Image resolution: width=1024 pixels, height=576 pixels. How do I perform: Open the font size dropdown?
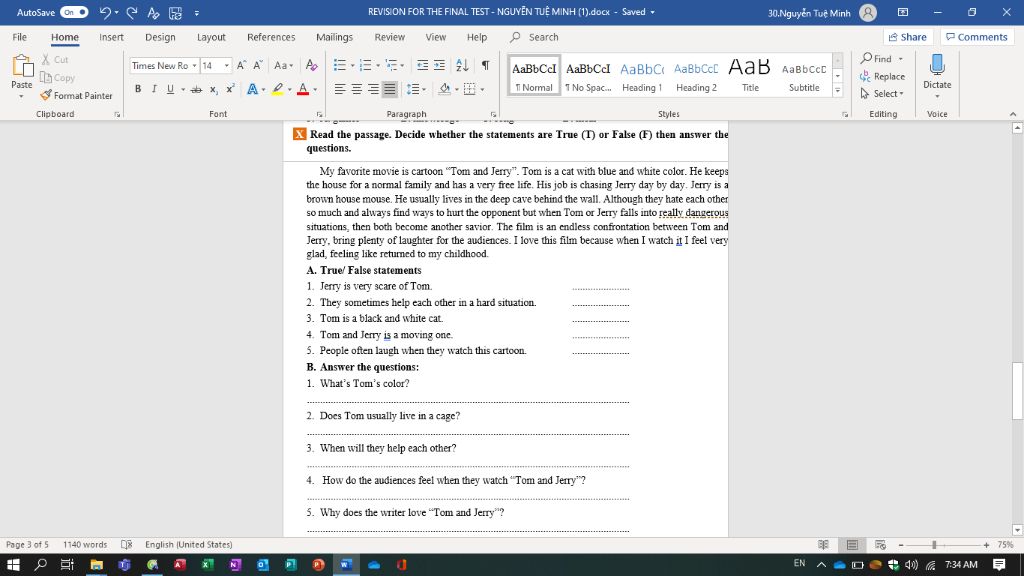(227, 65)
